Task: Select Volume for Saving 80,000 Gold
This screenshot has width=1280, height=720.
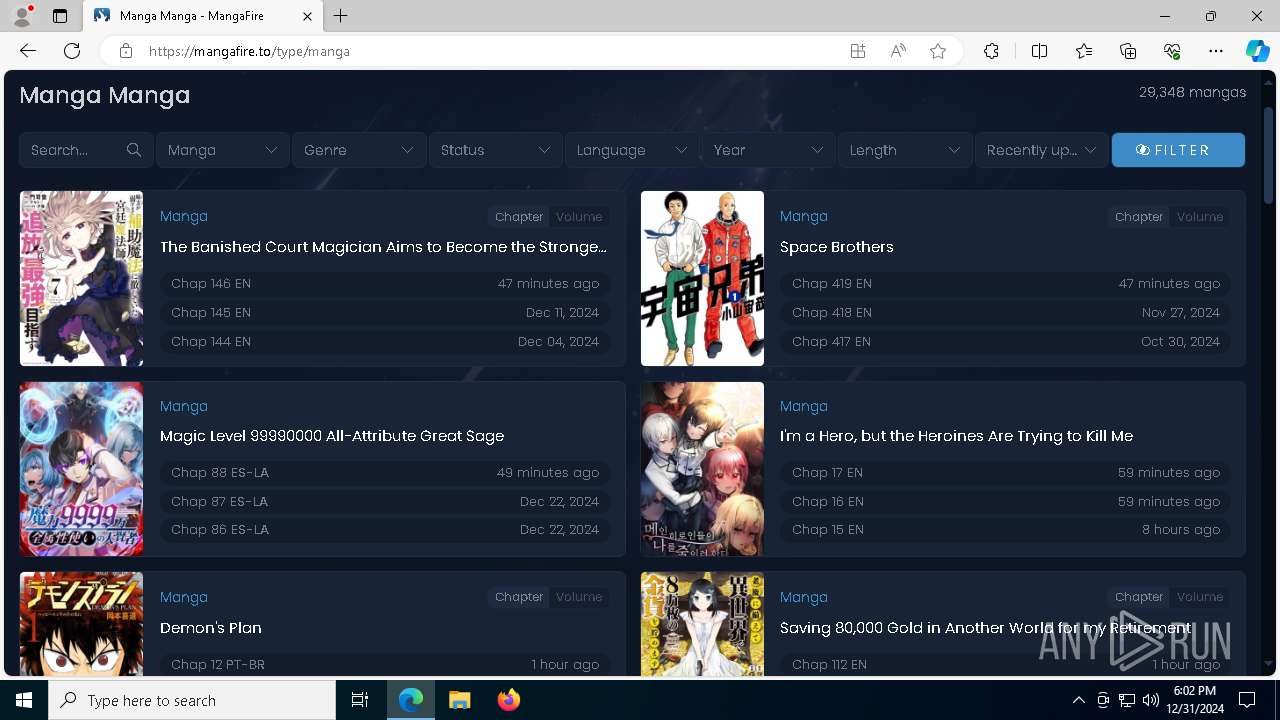Action: pos(1199,597)
